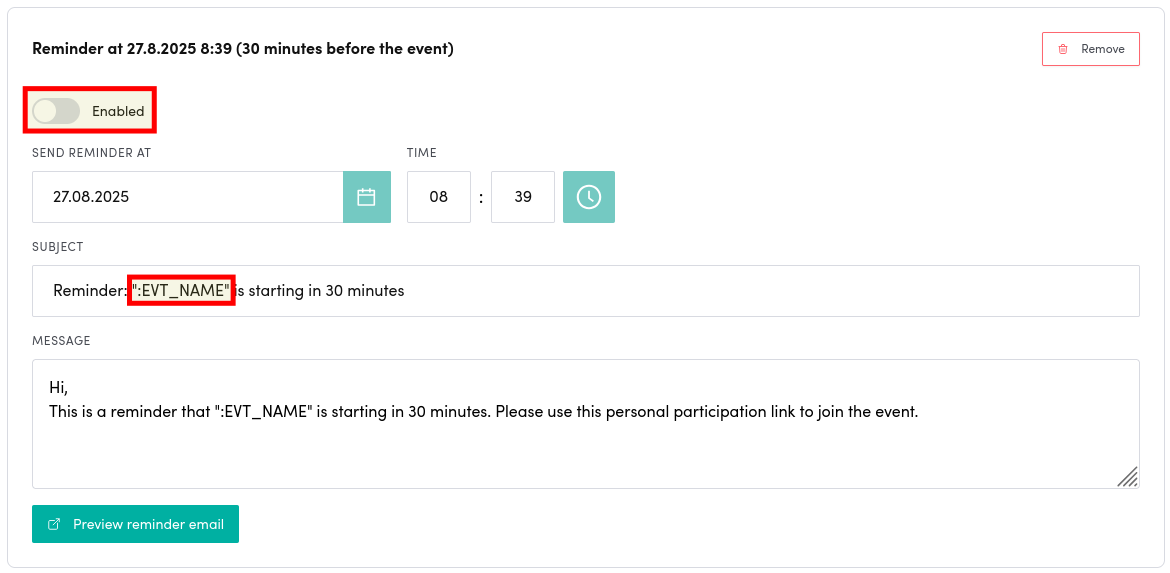Image resolution: width=1170 pixels, height=573 pixels.
Task: Click the "Time" field label
Action: 422,153
